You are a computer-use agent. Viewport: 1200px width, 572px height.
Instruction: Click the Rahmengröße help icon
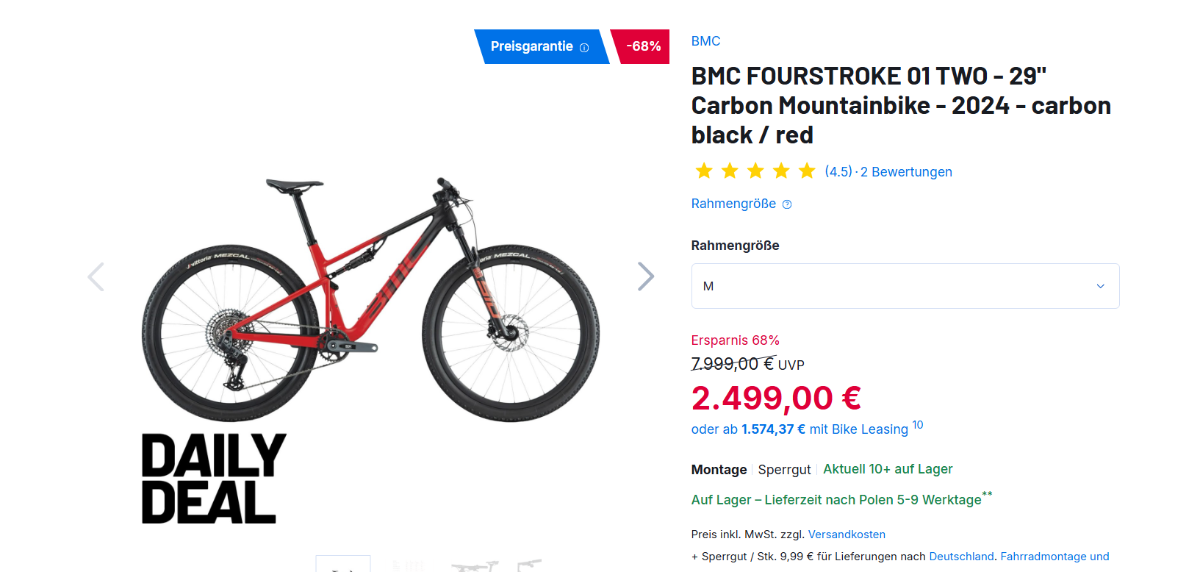[x=787, y=204]
